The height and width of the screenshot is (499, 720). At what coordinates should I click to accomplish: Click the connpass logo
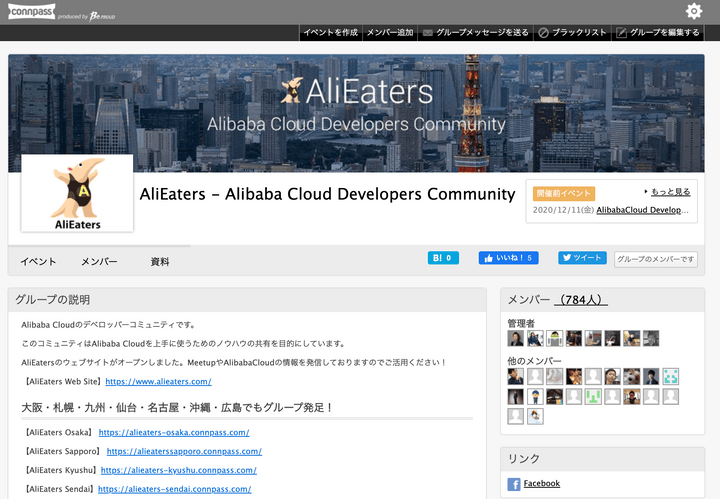click(x=32, y=11)
